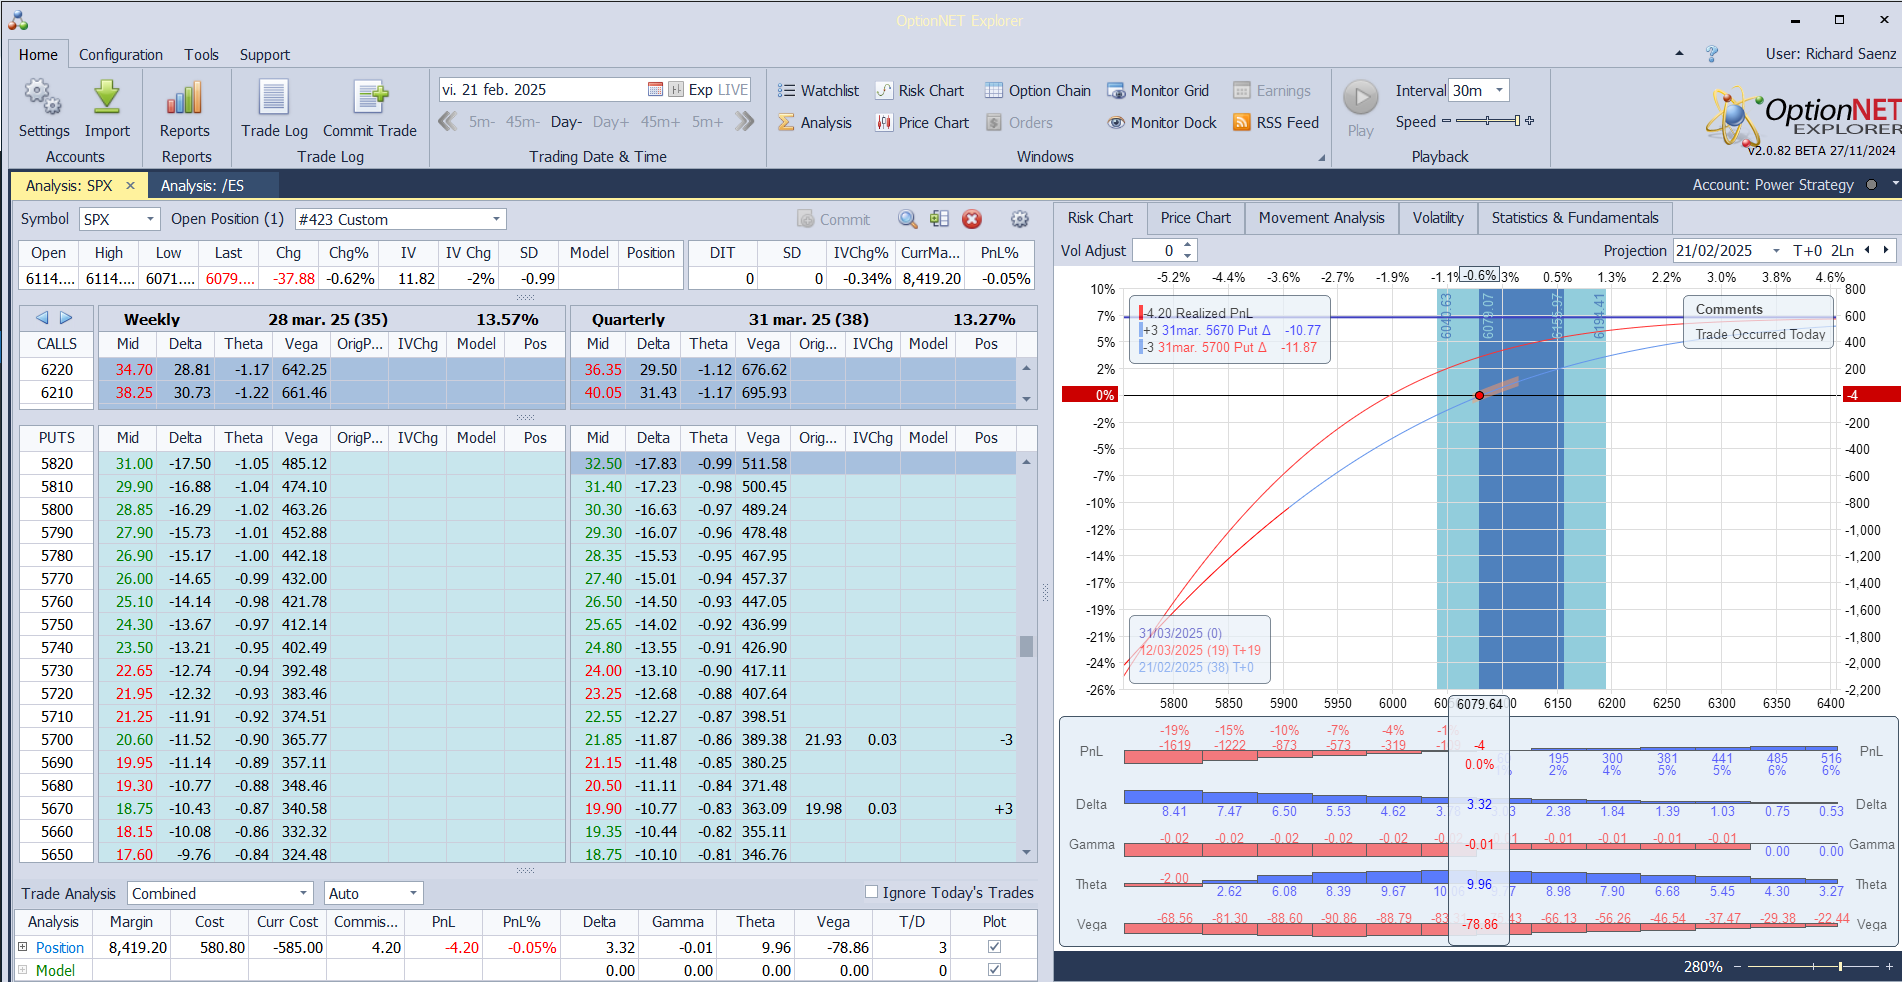Switch to Statistics & Fundamentals tab

(1575, 218)
